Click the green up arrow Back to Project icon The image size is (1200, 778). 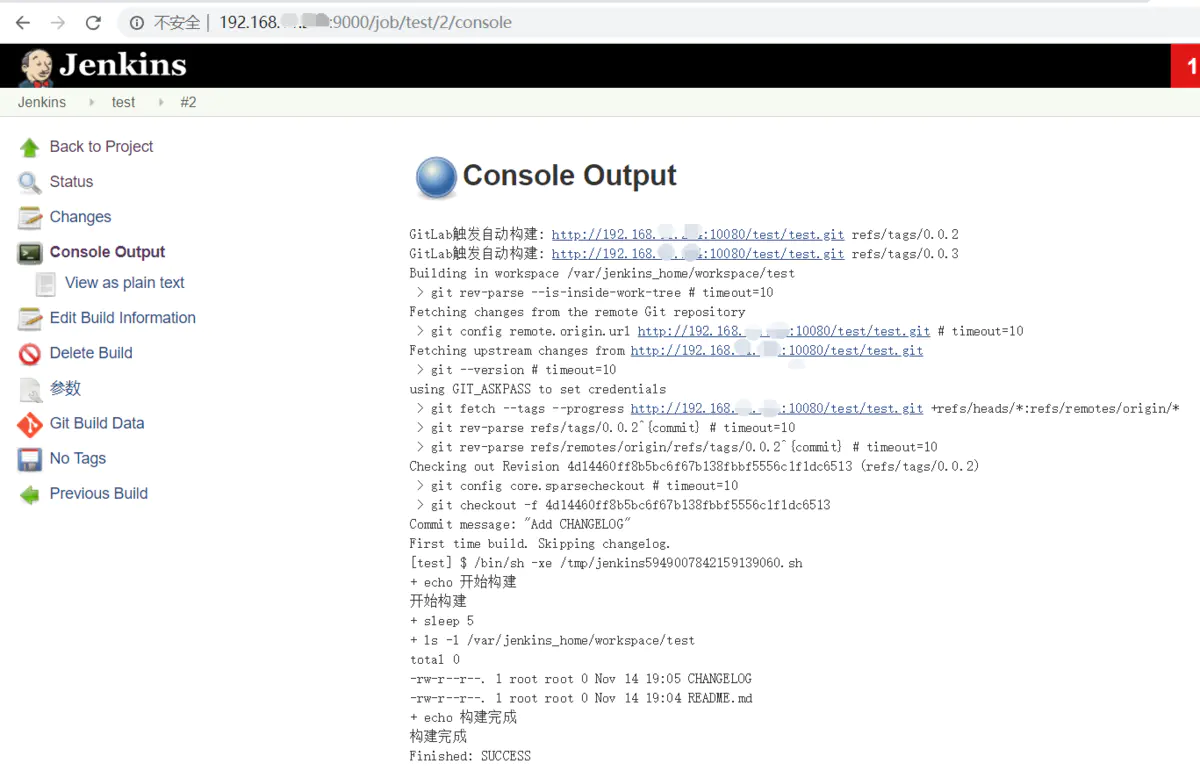click(x=30, y=147)
